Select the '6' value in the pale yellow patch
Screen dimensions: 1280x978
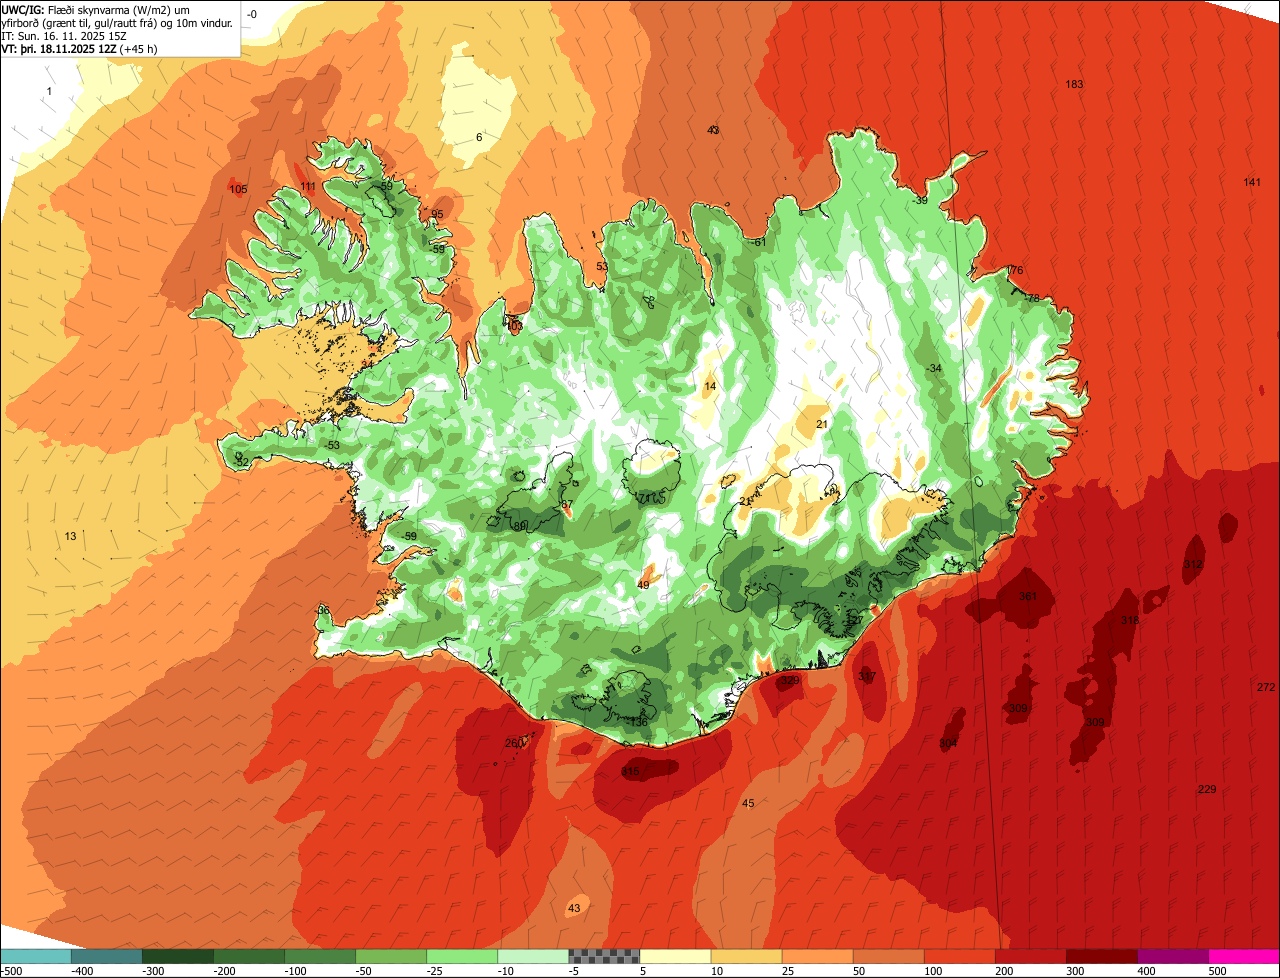click(x=479, y=137)
